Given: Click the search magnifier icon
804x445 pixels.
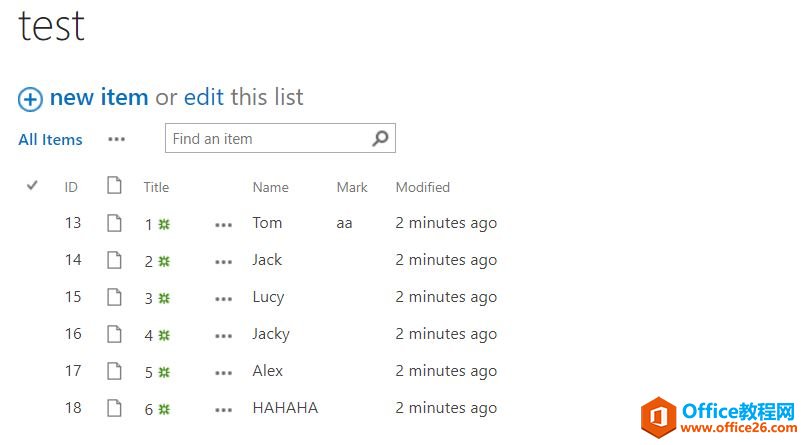Looking at the screenshot, I should 380,139.
